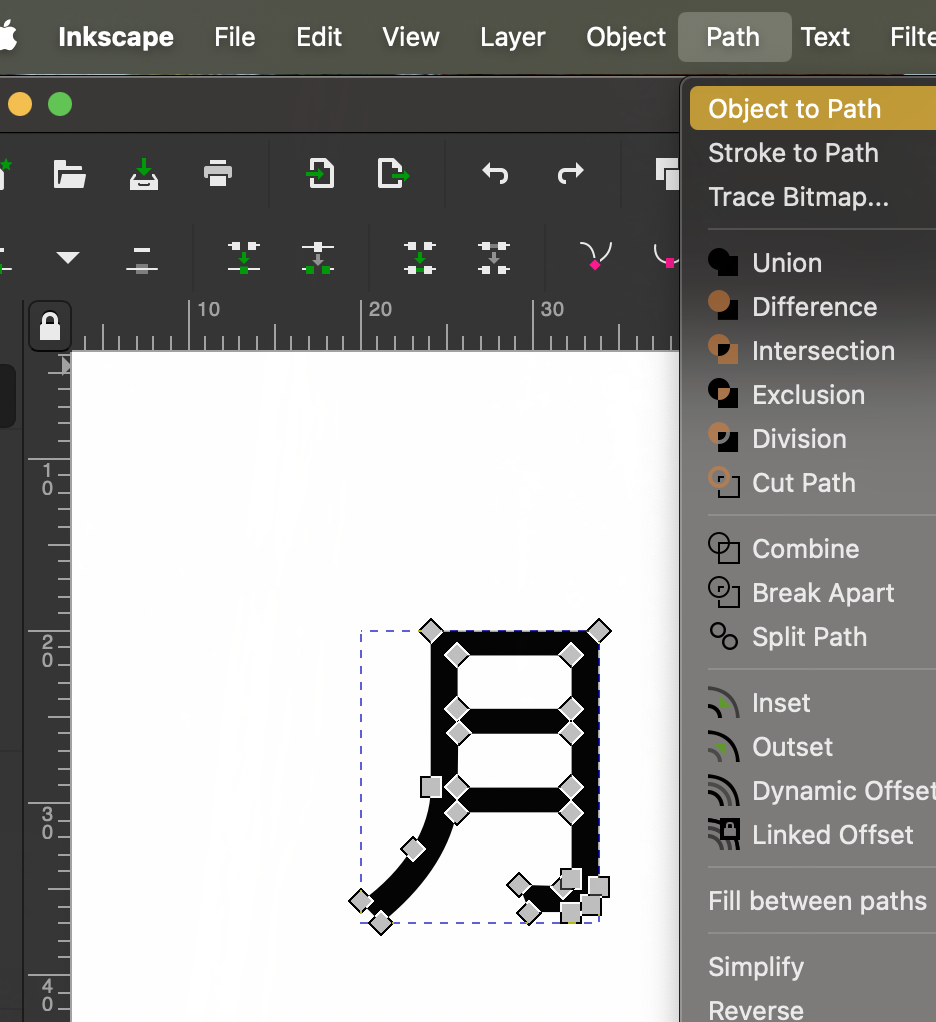Viewport: 936px width, 1022px height.
Task: Delete the selected nodes
Action: pyautogui.click(x=142, y=257)
